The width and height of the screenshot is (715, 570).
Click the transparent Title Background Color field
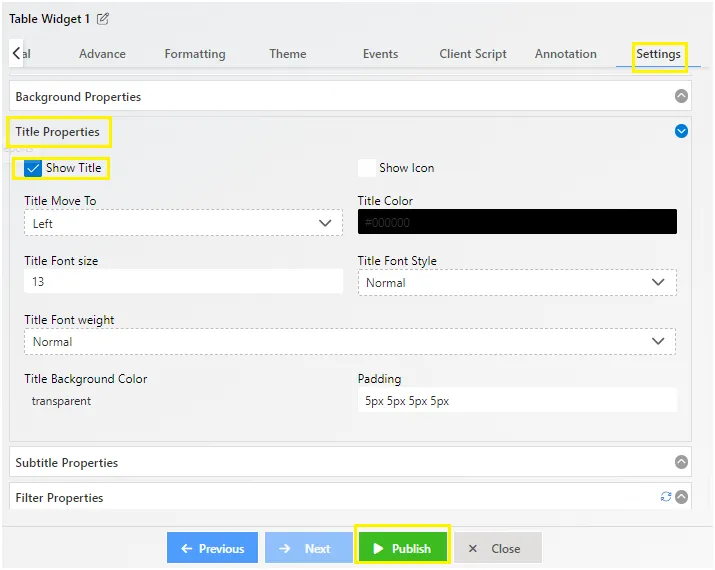[183, 401]
